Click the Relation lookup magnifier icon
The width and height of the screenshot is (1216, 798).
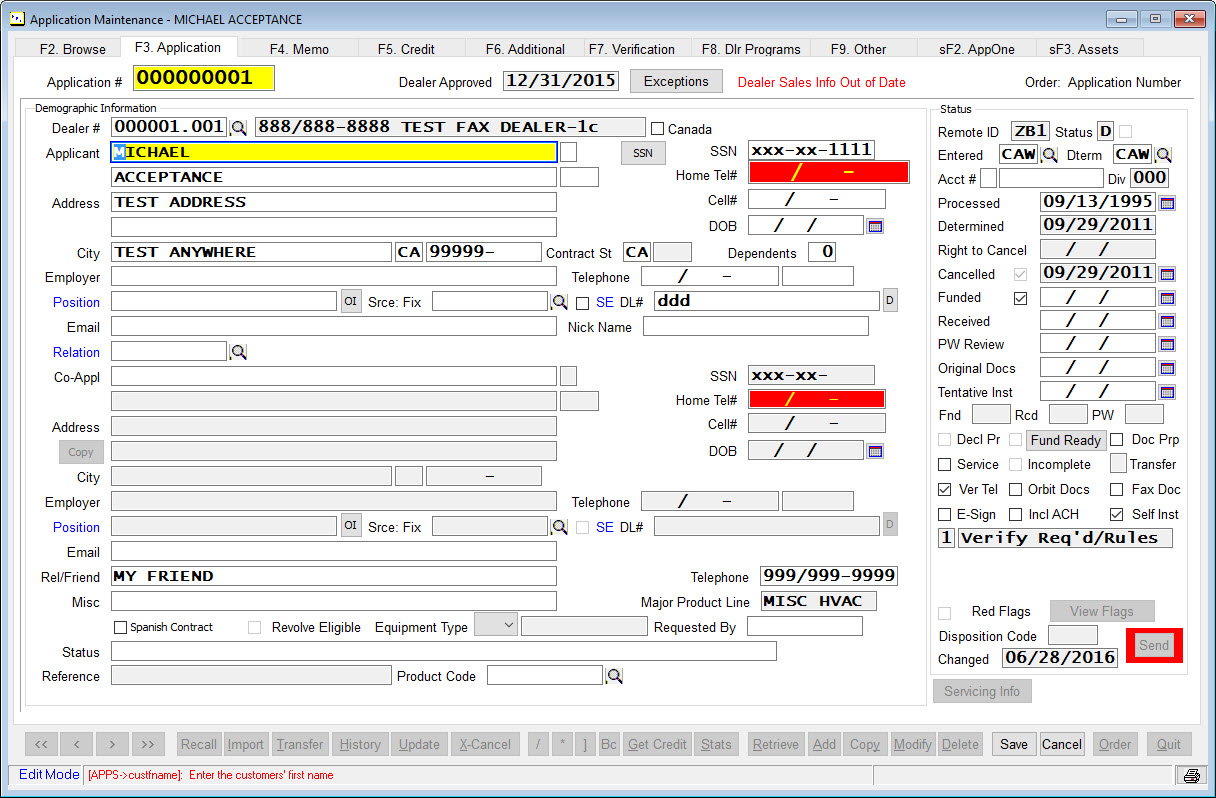coord(238,352)
